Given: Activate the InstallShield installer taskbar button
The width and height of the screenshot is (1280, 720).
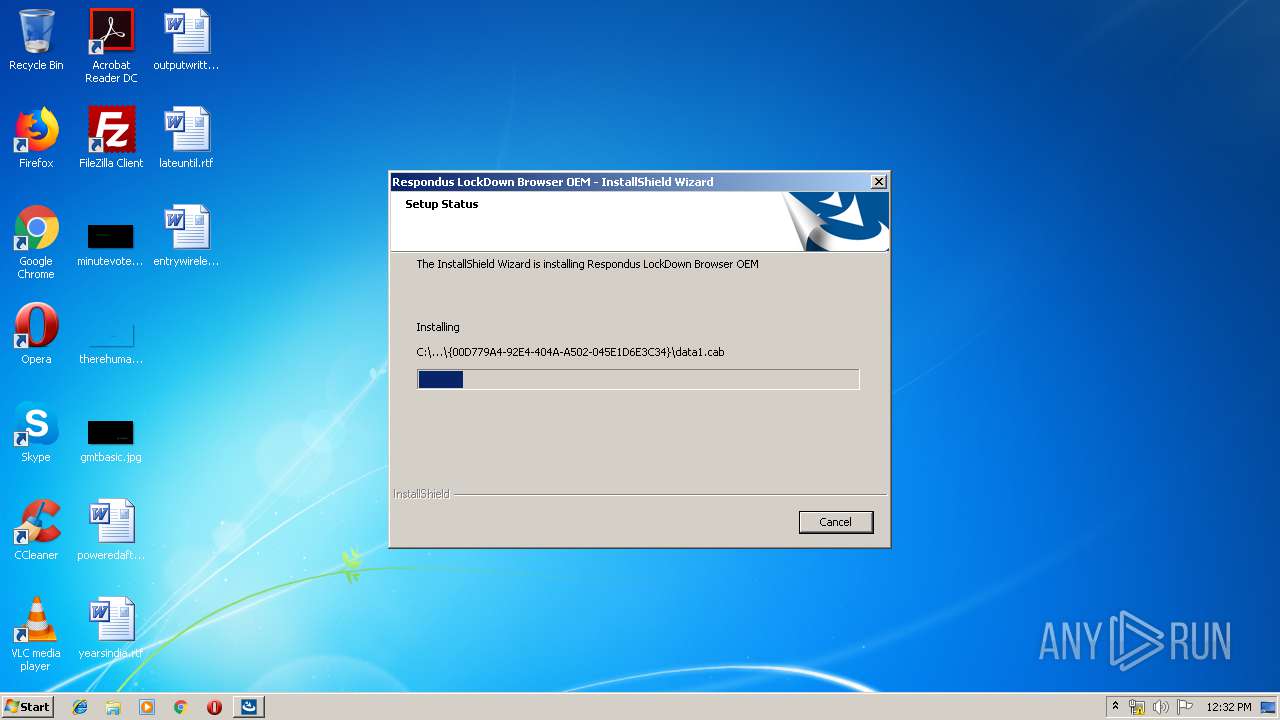Looking at the screenshot, I should pos(249,707).
